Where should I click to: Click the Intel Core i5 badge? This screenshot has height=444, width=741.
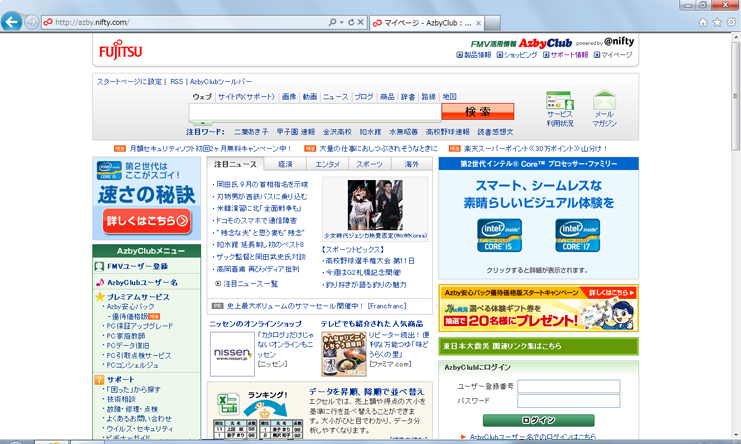pos(499,235)
